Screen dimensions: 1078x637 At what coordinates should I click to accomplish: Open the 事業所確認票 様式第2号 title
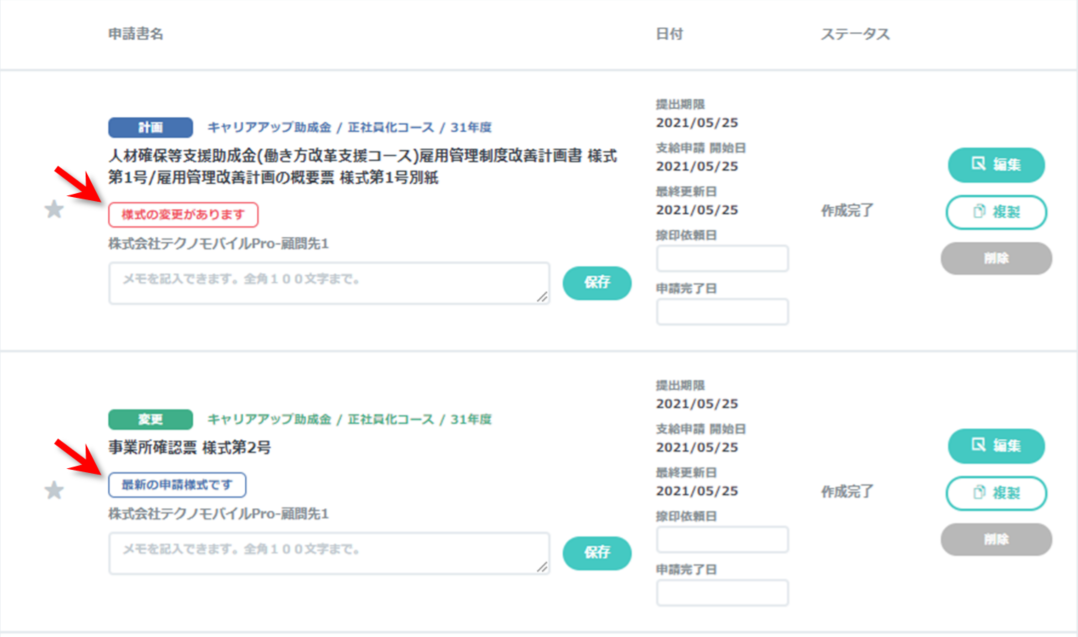tap(190, 448)
